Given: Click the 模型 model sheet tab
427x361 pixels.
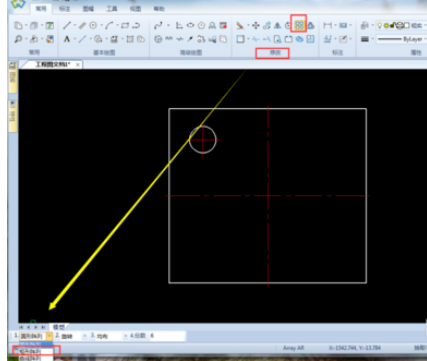Looking at the screenshot, I should (x=59, y=327).
